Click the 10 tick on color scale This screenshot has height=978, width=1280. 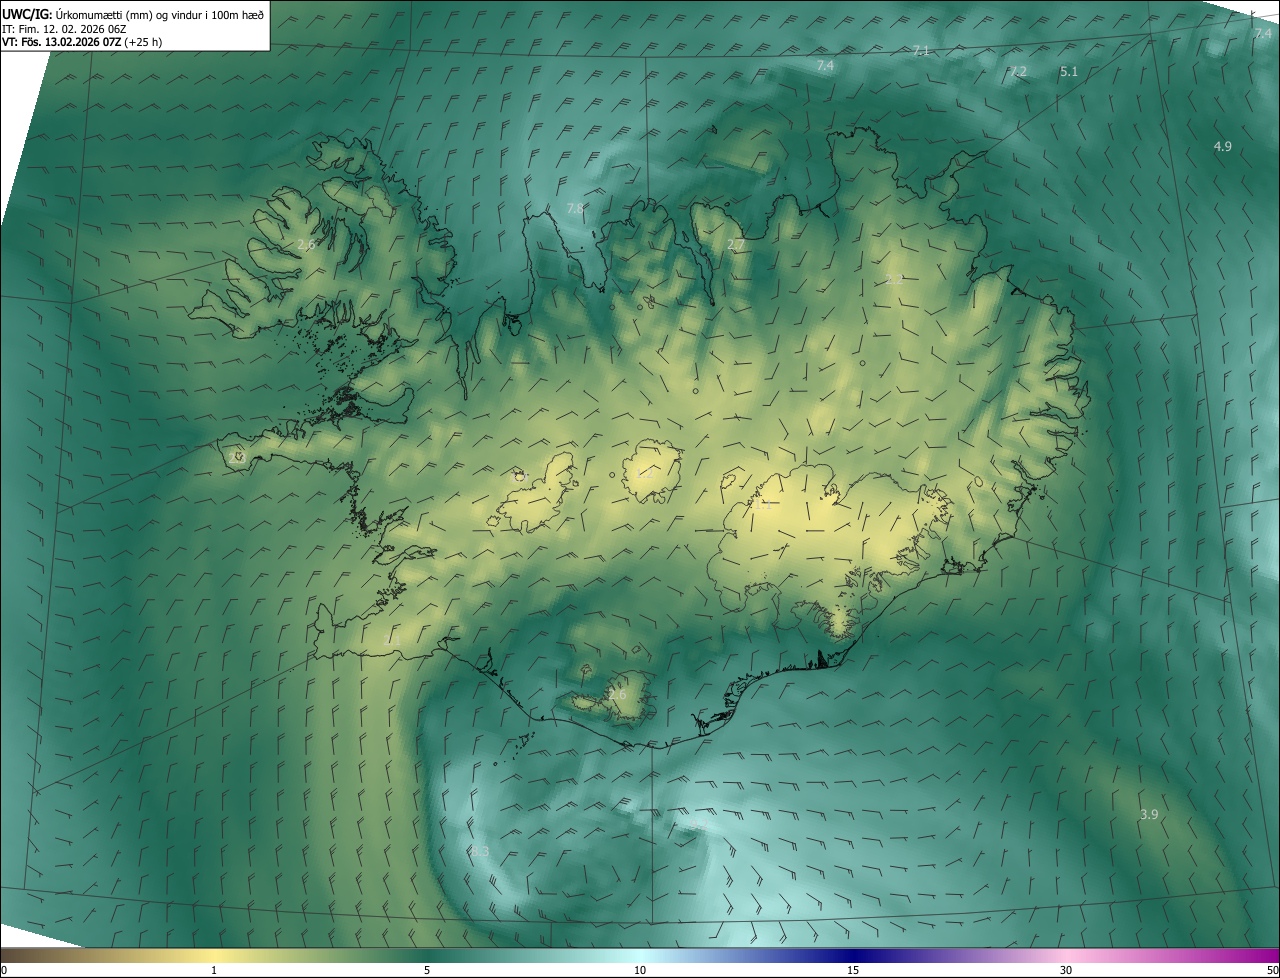click(x=640, y=970)
